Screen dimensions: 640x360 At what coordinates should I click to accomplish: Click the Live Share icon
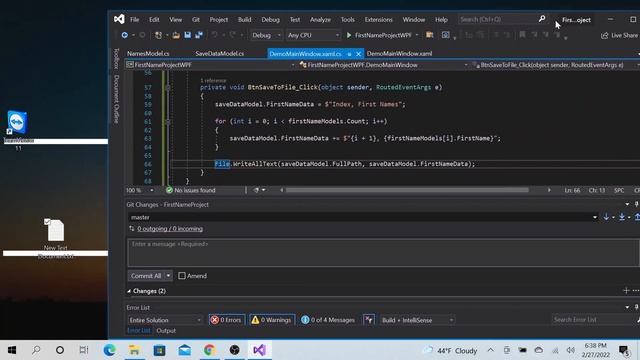coord(604,36)
